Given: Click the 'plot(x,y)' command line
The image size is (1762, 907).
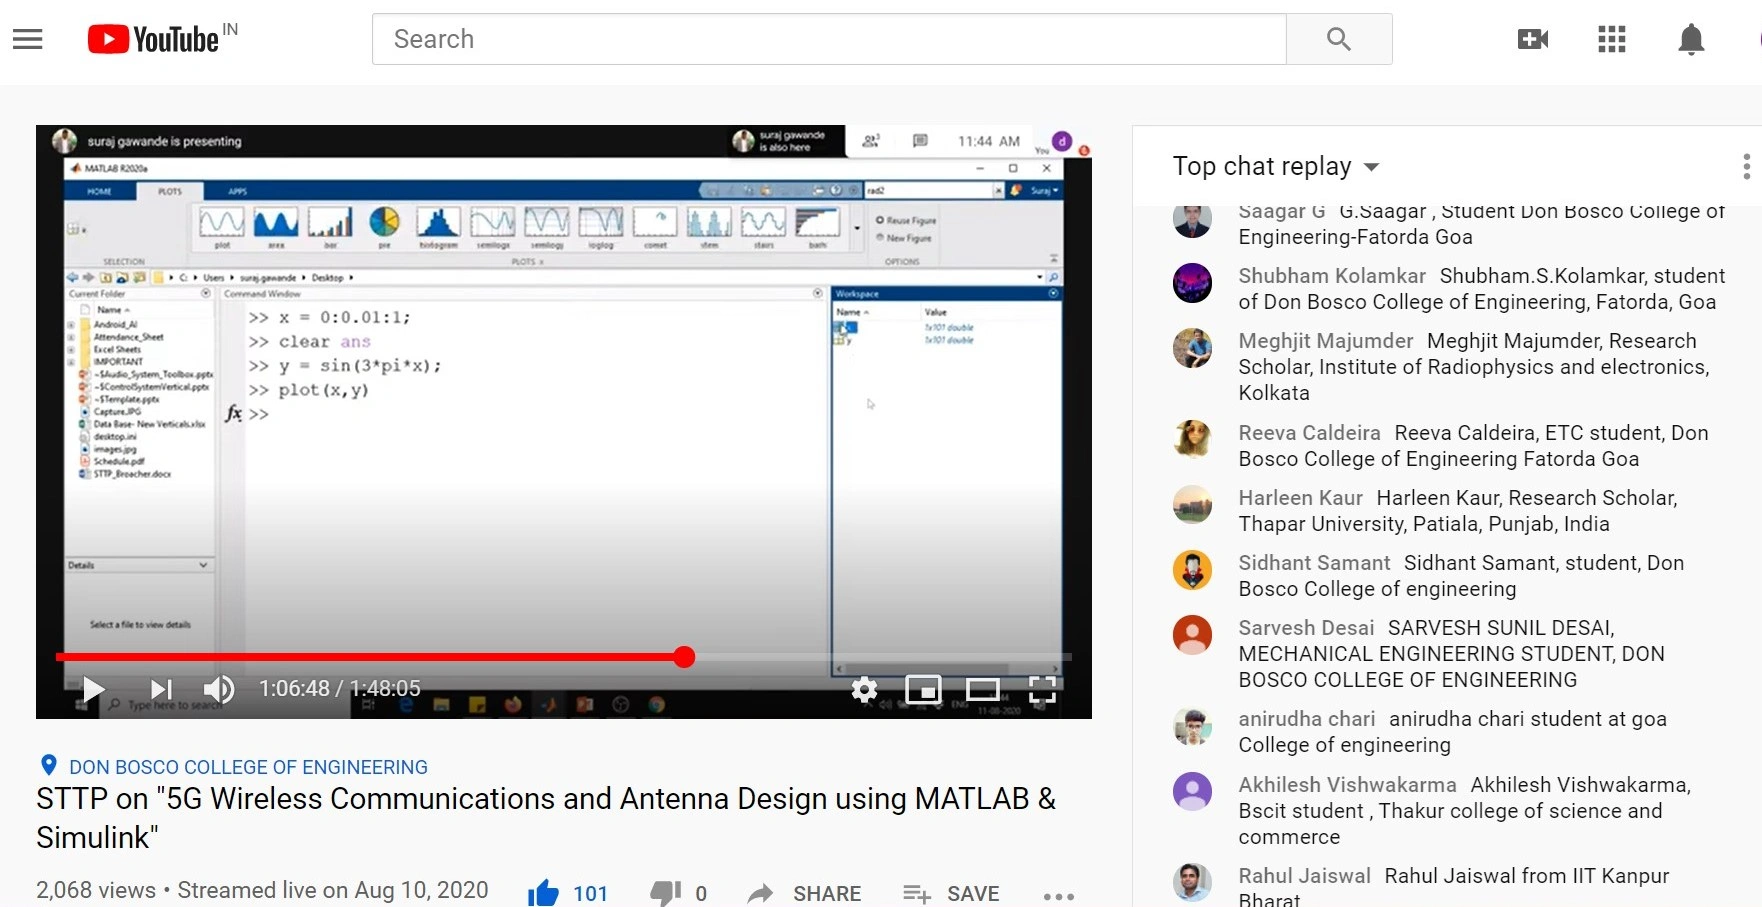Looking at the screenshot, I should click(323, 390).
